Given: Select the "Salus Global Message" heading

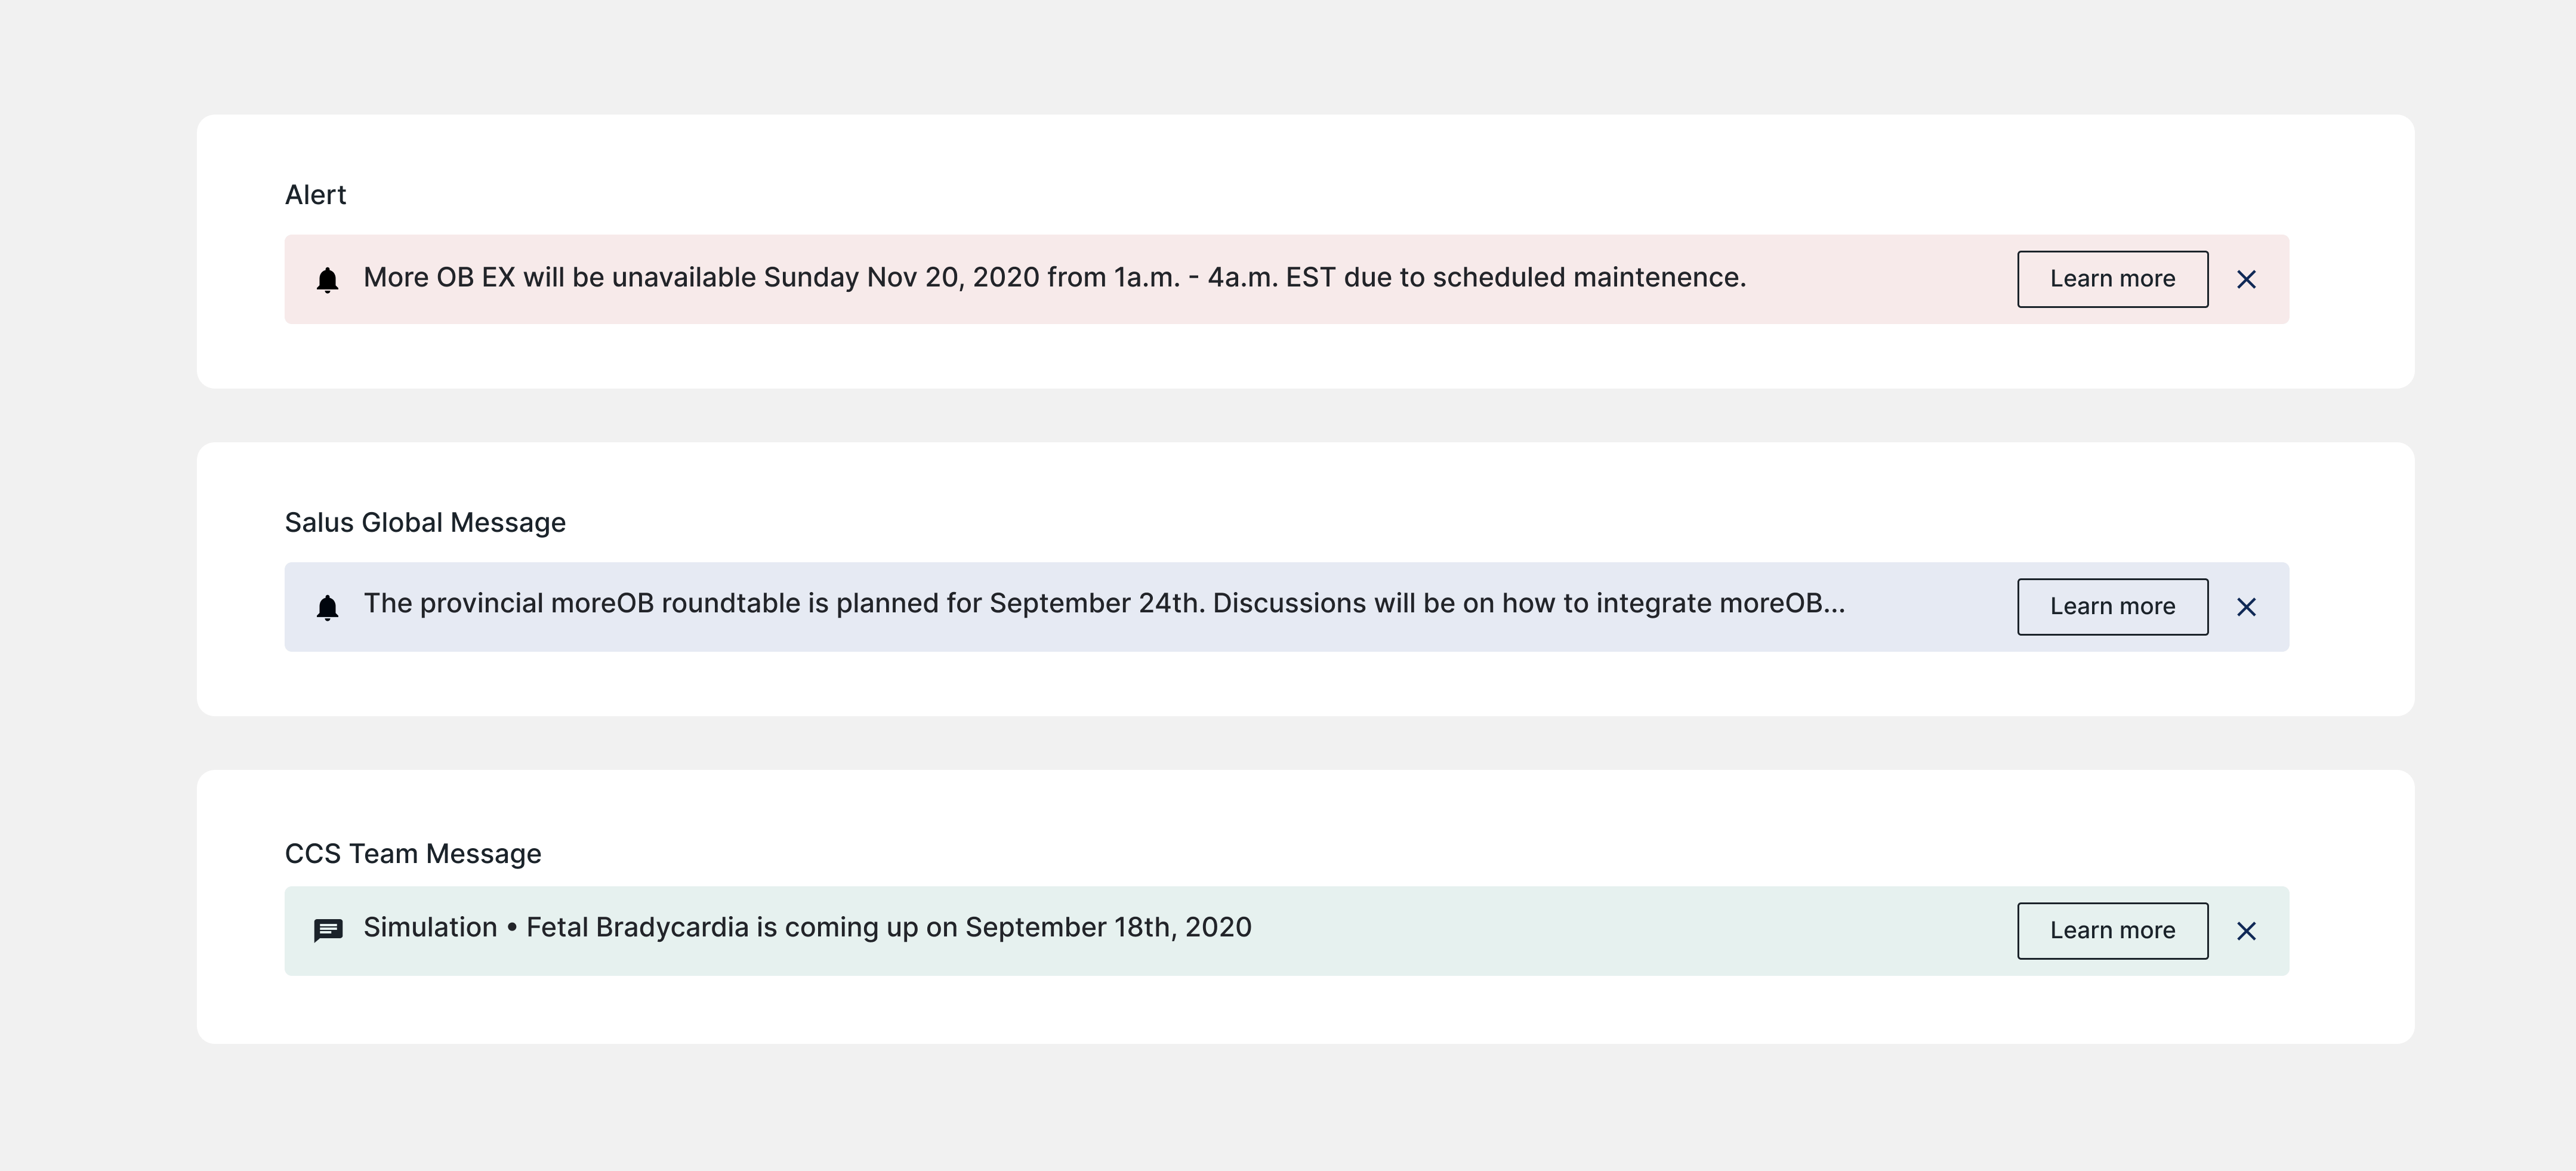Looking at the screenshot, I should [x=425, y=523].
